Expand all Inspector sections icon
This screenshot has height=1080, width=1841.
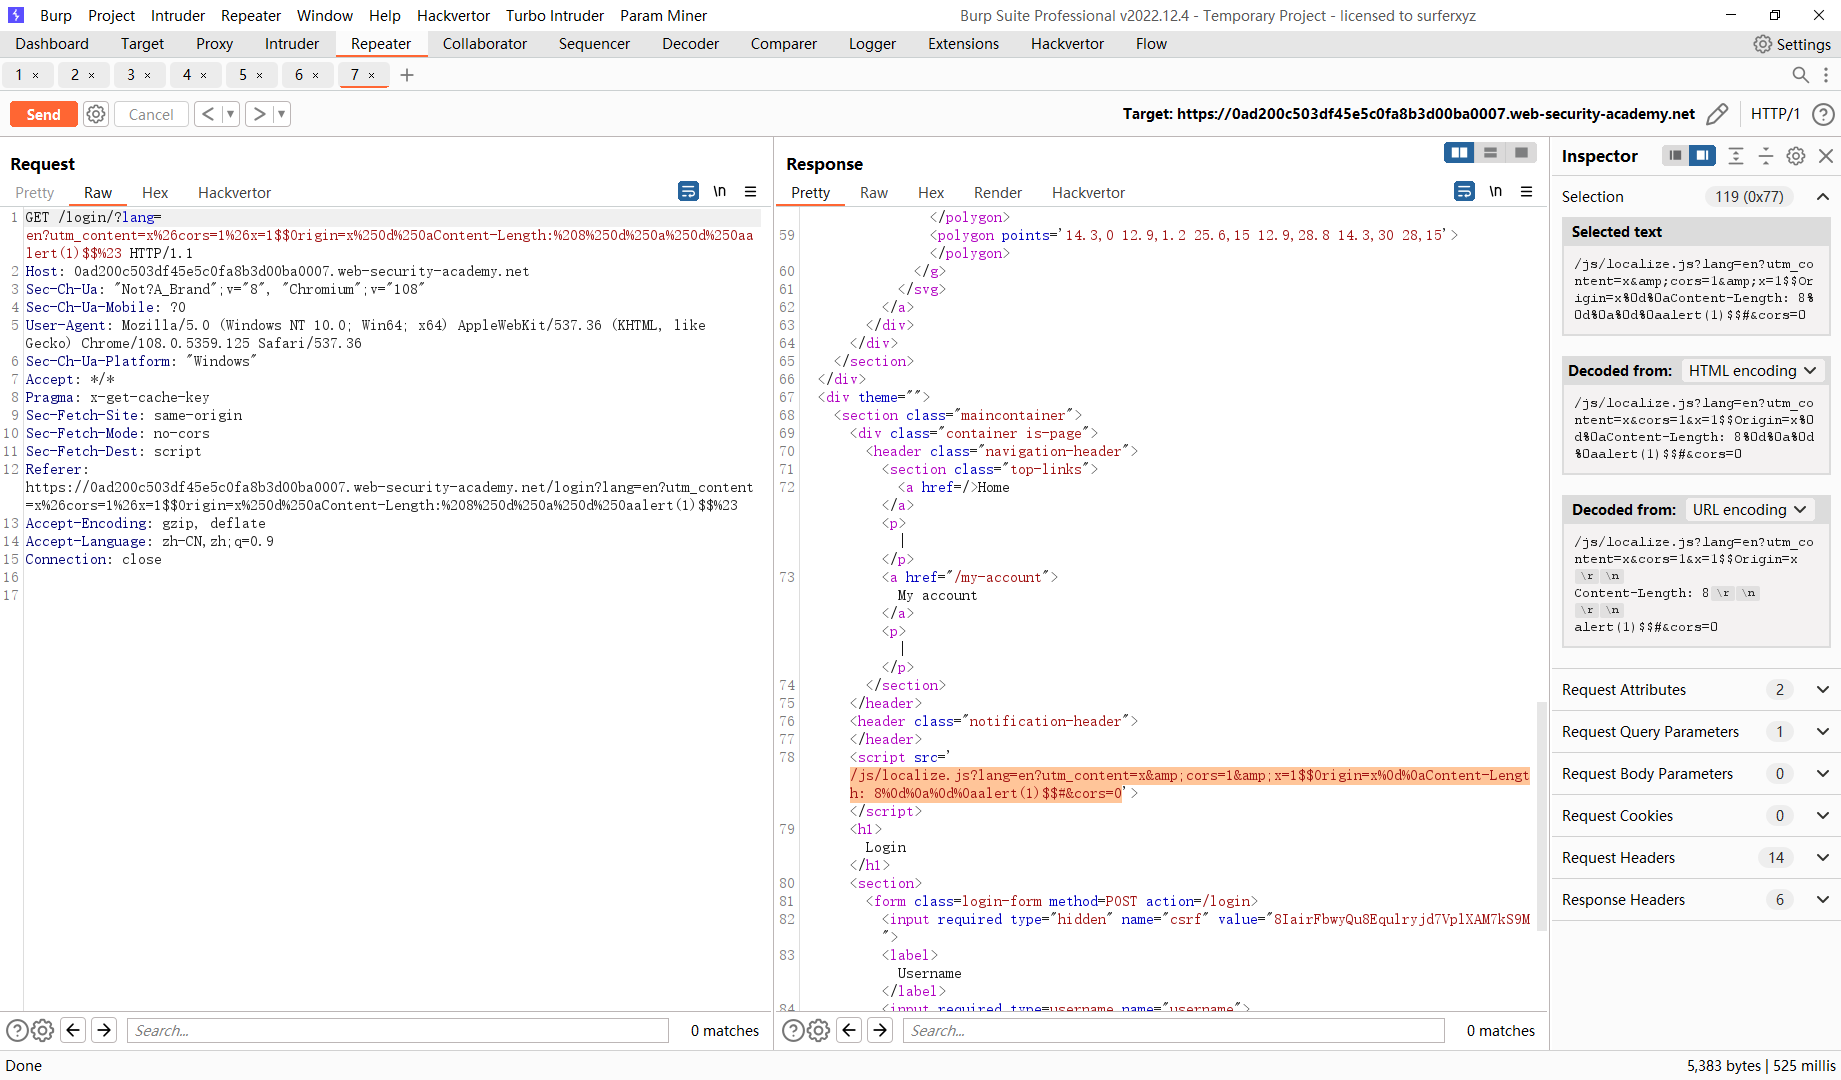[x=1736, y=155]
